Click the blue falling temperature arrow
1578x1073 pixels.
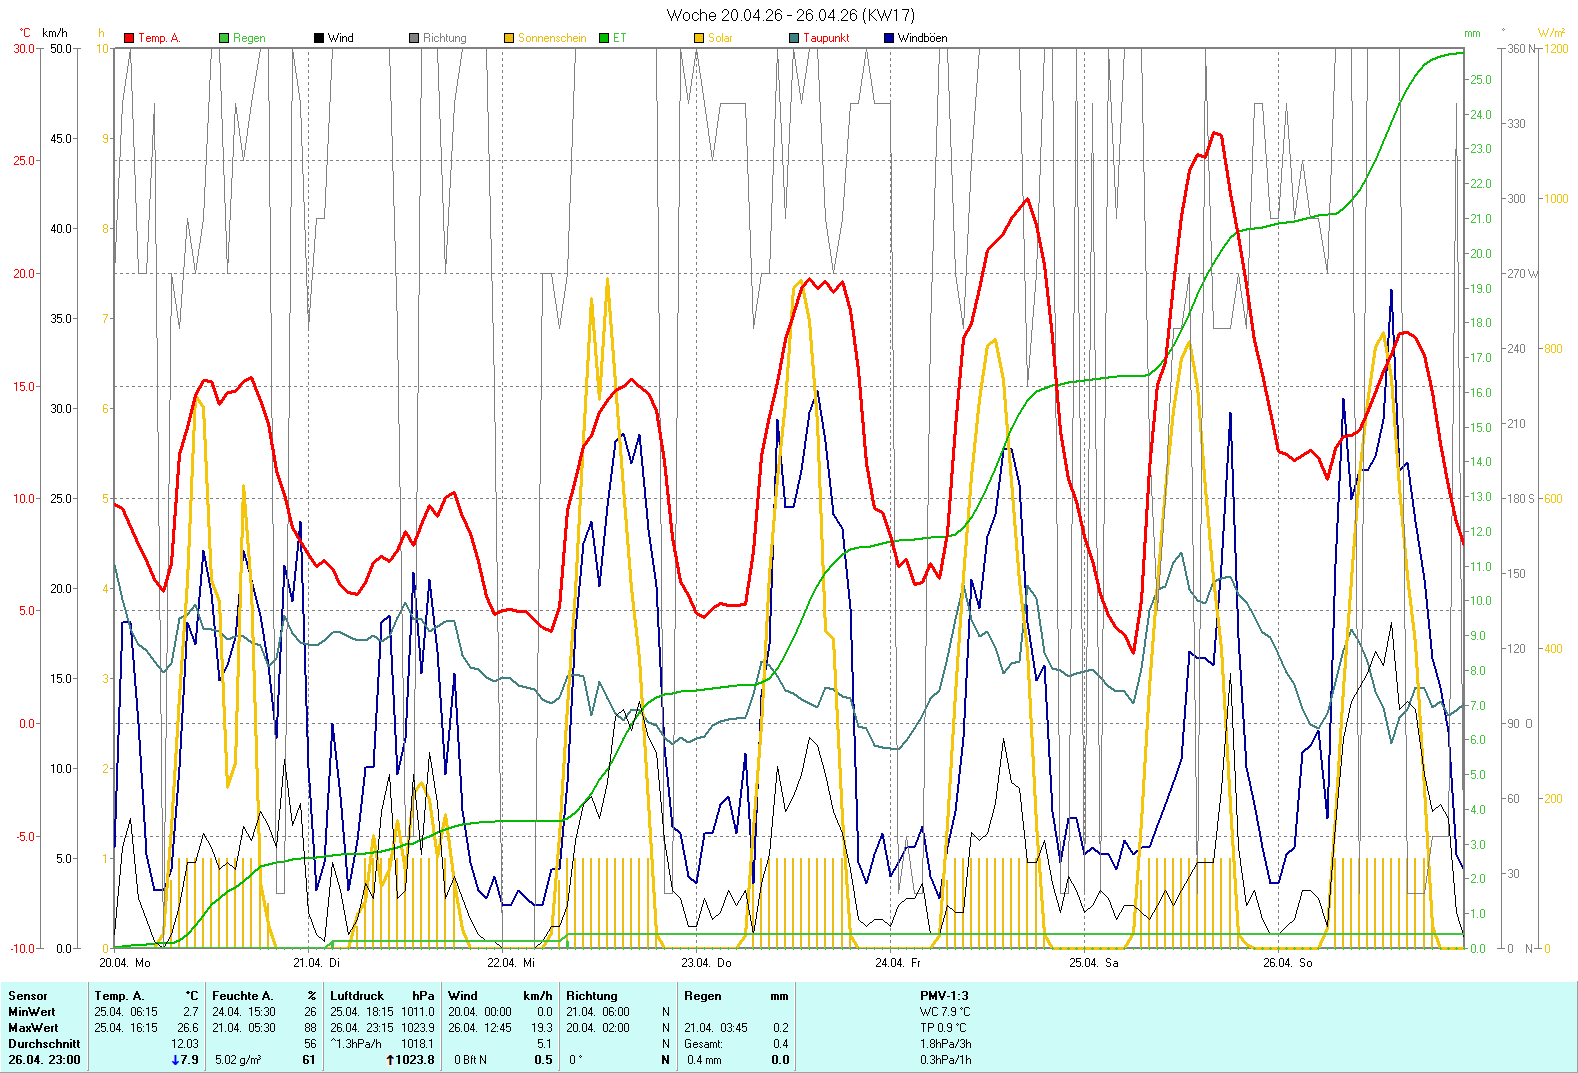pos(176,1060)
